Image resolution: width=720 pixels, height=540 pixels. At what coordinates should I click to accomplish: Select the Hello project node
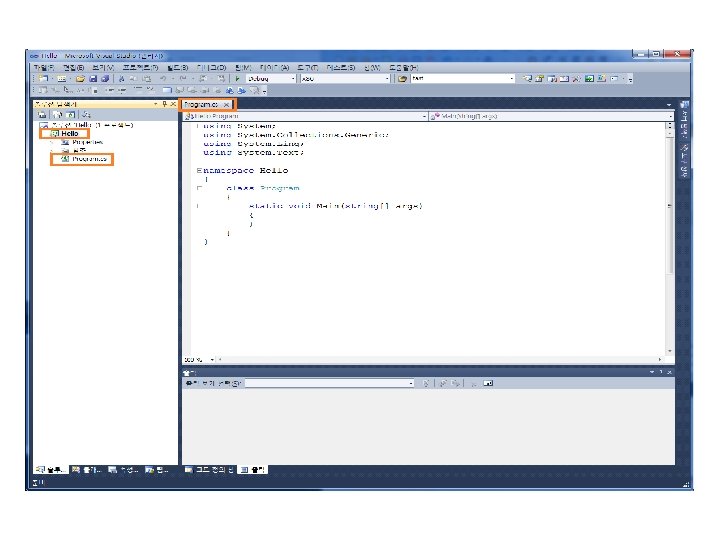pos(69,134)
